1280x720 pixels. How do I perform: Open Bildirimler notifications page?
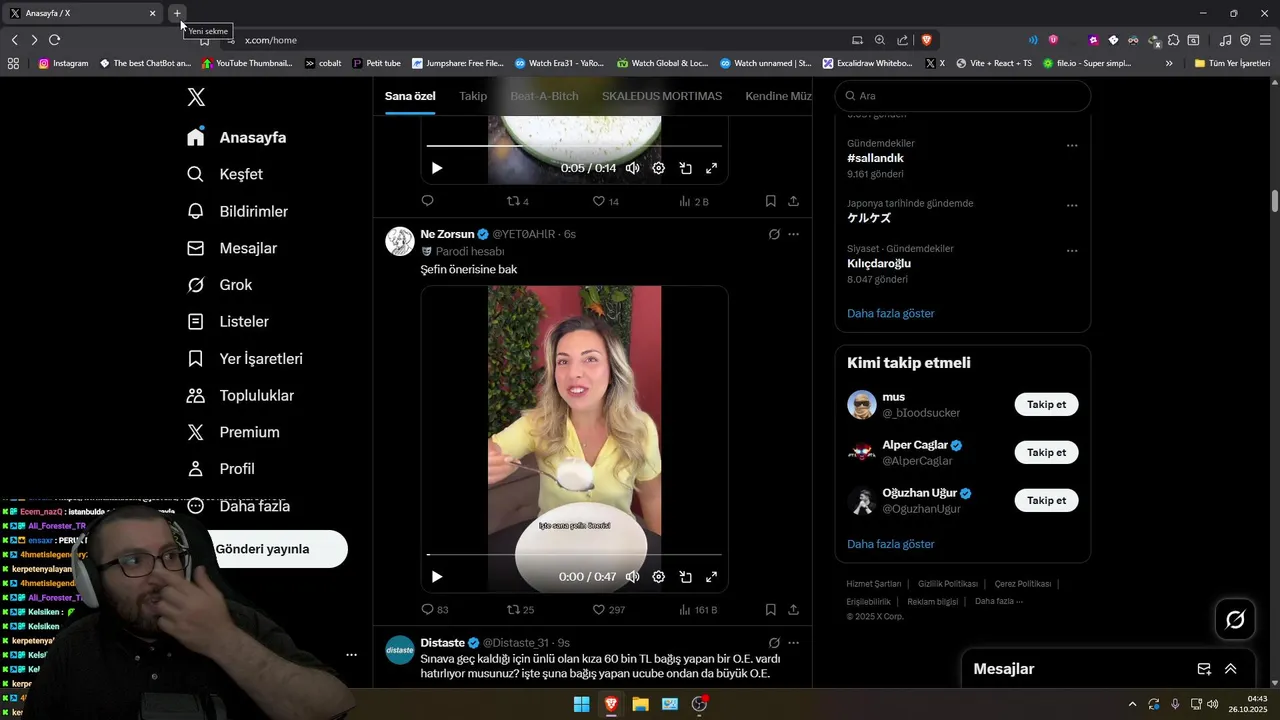pyautogui.click(x=238, y=211)
